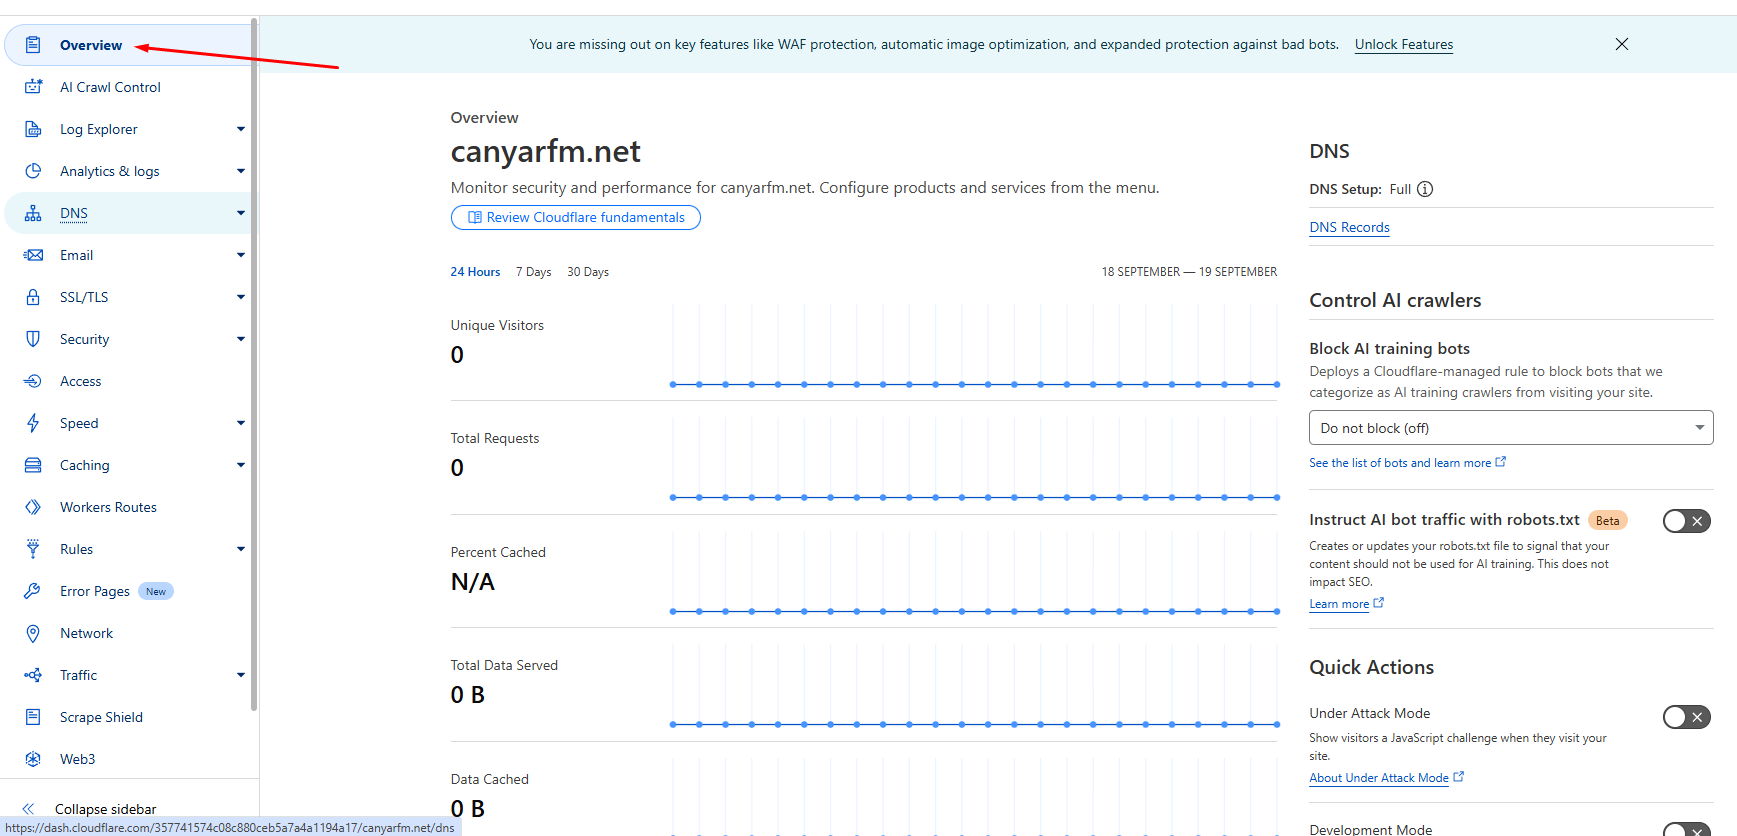The height and width of the screenshot is (836, 1737).
Task: Click the Speed lightning bolt icon
Action: coord(33,423)
